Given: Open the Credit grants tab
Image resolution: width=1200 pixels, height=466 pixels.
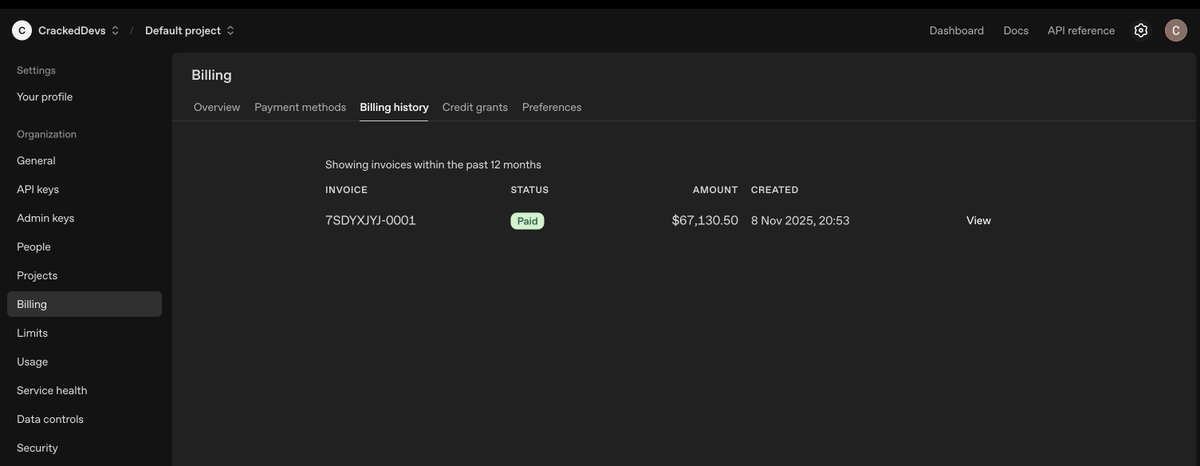Looking at the screenshot, I should coord(475,107).
